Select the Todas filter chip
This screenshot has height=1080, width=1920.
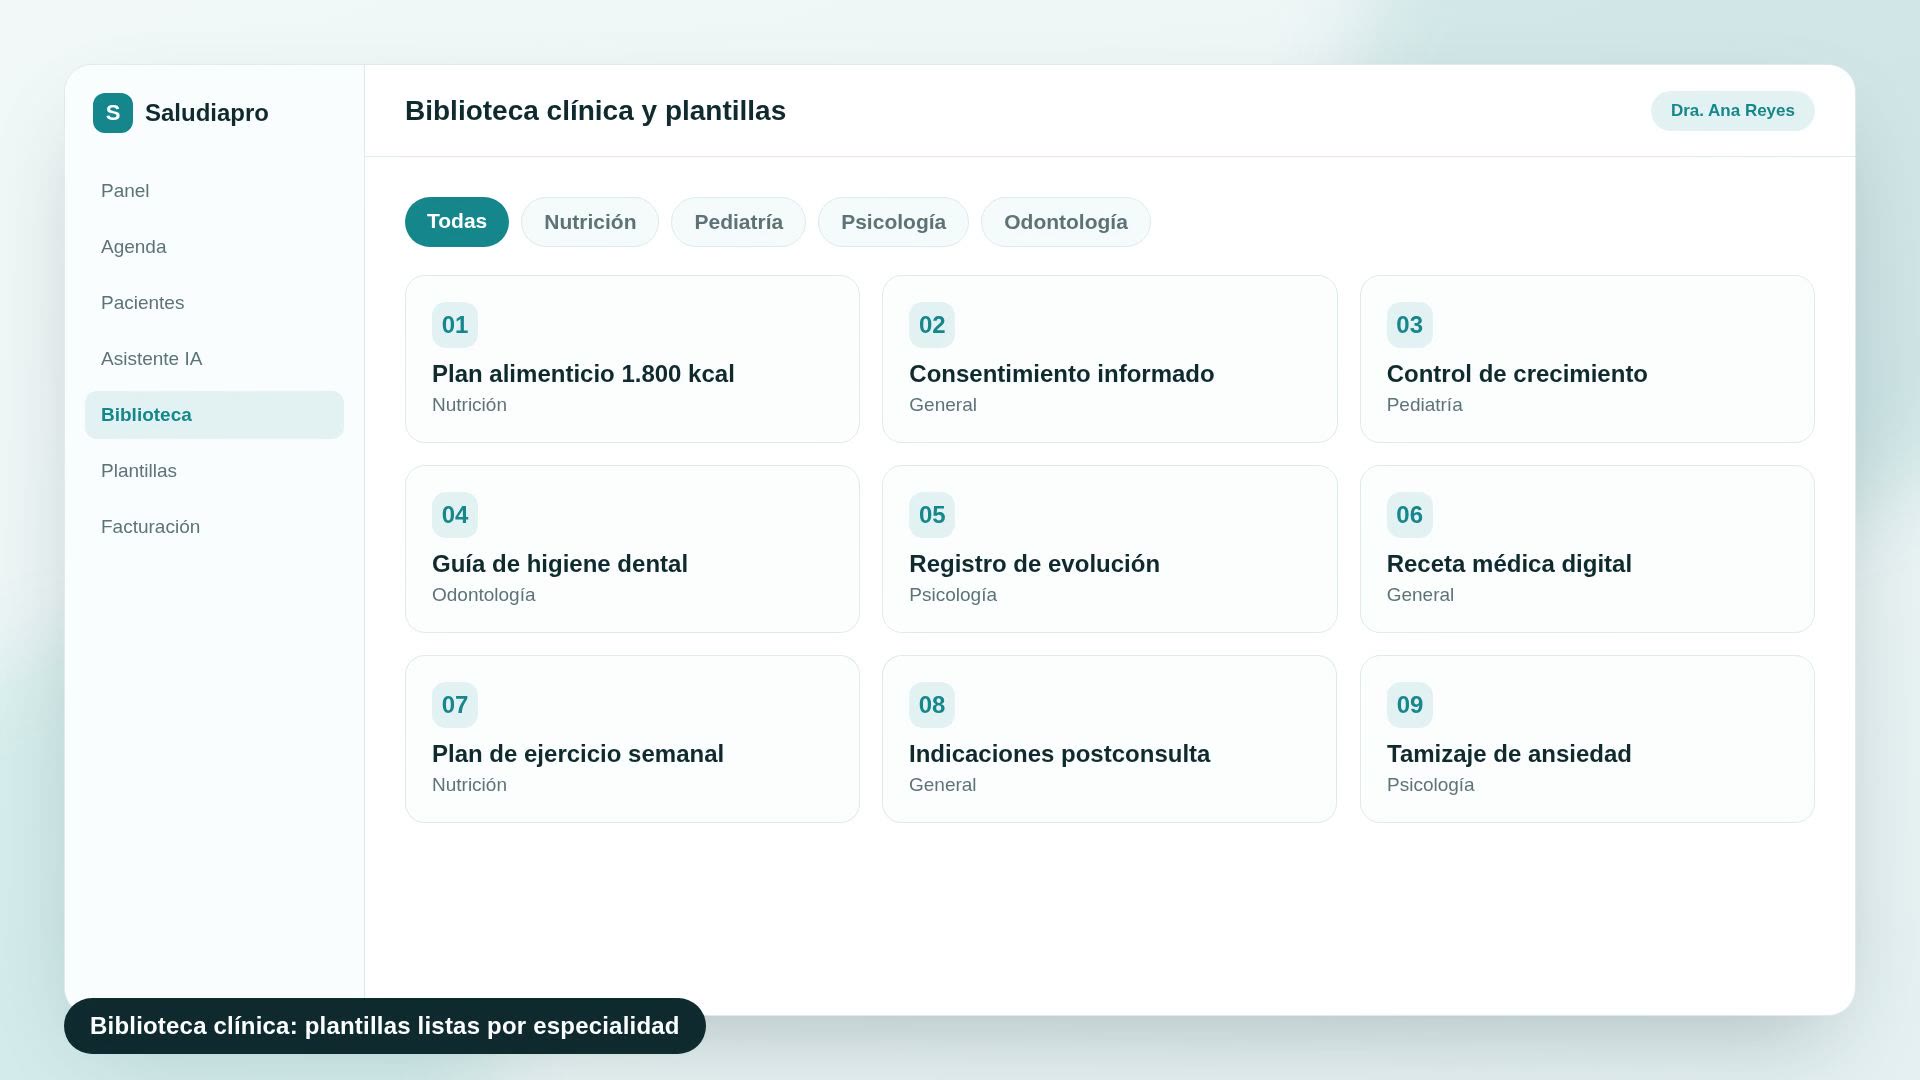click(x=457, y=222)
